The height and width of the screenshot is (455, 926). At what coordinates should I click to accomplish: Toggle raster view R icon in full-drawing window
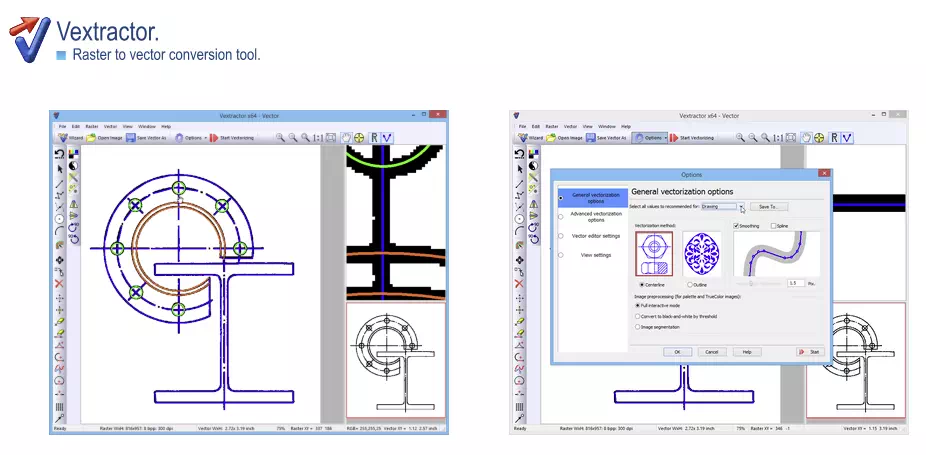[374, 138]
